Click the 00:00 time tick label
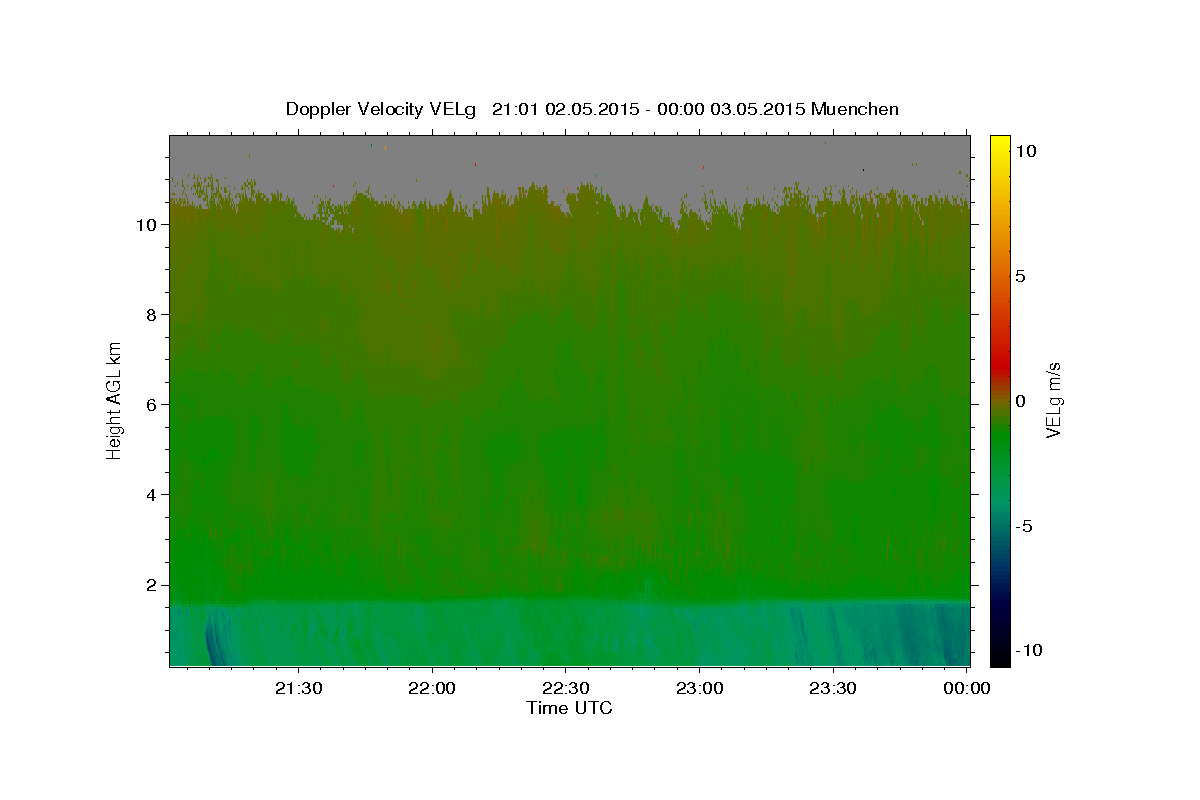 (966, 688)
